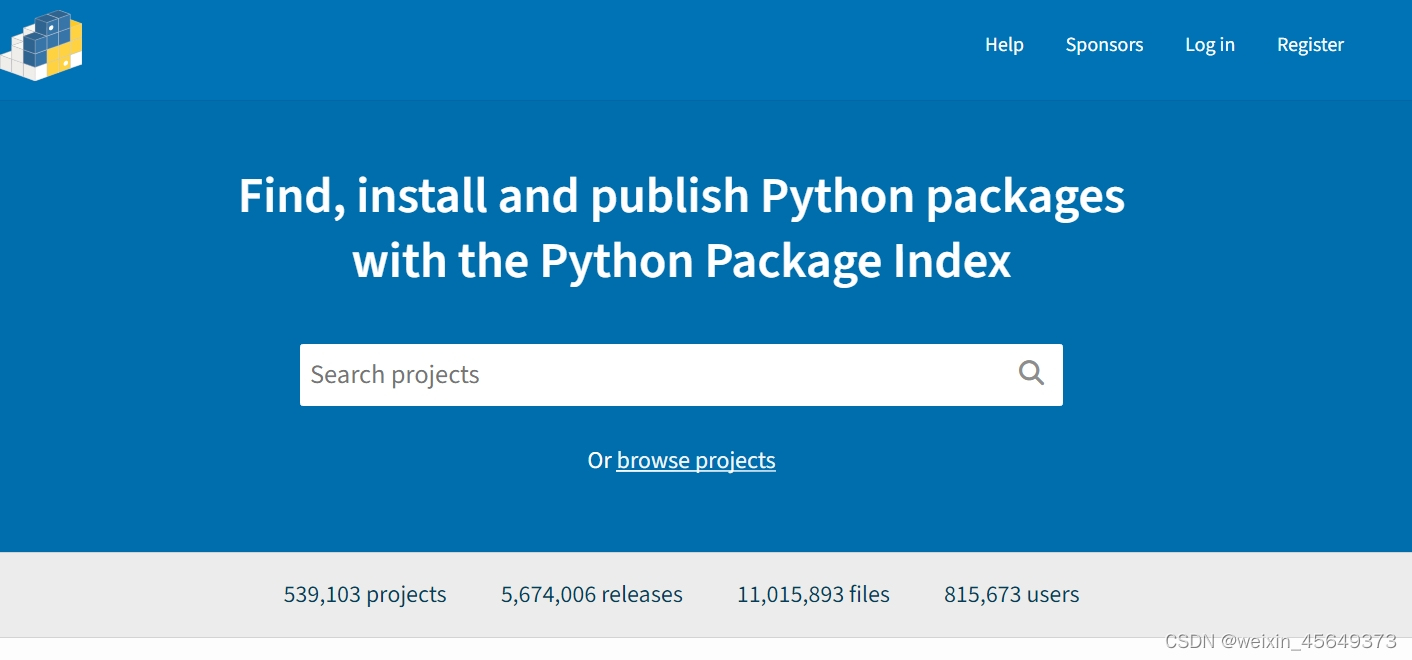Click the Or text before browse projects
The width and height of the screenshot is (1412, 660).
(600, 460)
